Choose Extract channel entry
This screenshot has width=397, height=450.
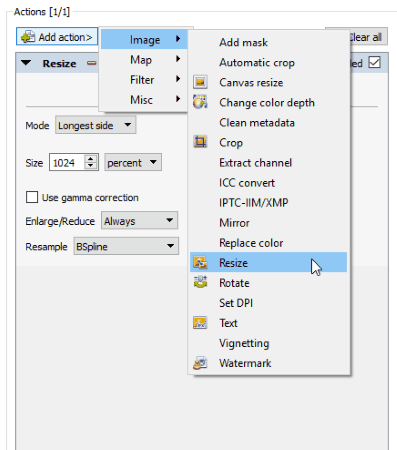click(x=268, y=162)
